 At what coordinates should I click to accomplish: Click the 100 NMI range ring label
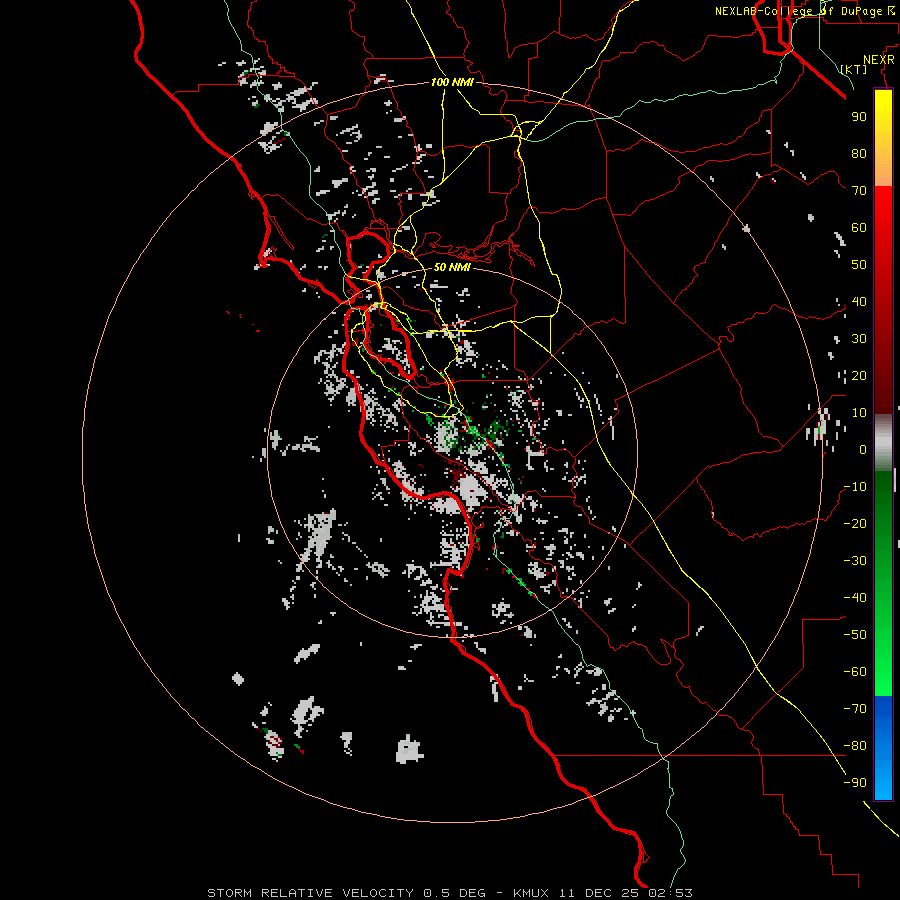click(x=452, y=83)
